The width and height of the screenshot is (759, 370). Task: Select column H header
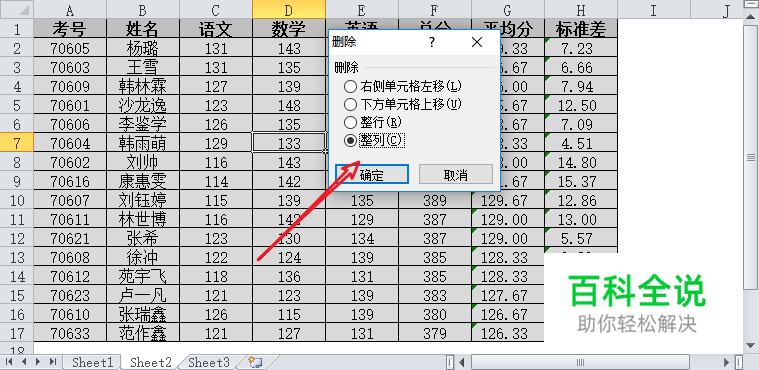581,10
